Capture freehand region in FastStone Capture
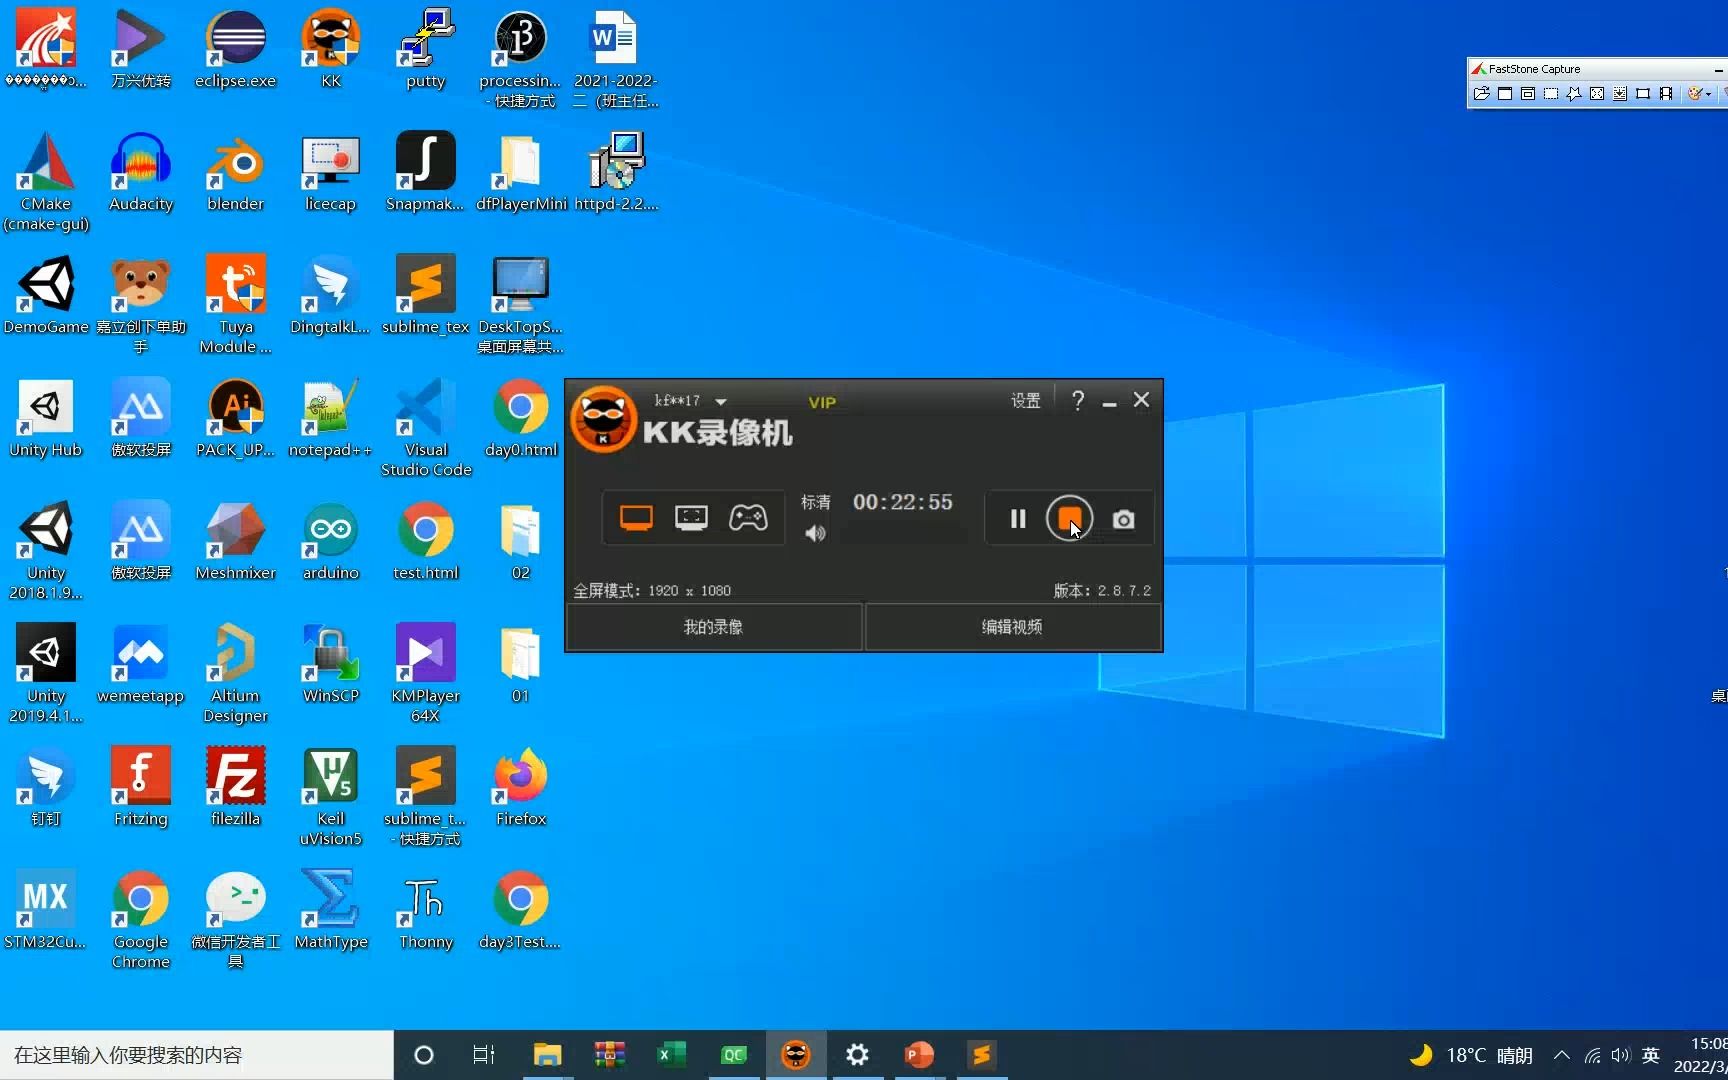Image resolution: width=1728 pixels, height=1080 pixels. [x=1573, y=94]
